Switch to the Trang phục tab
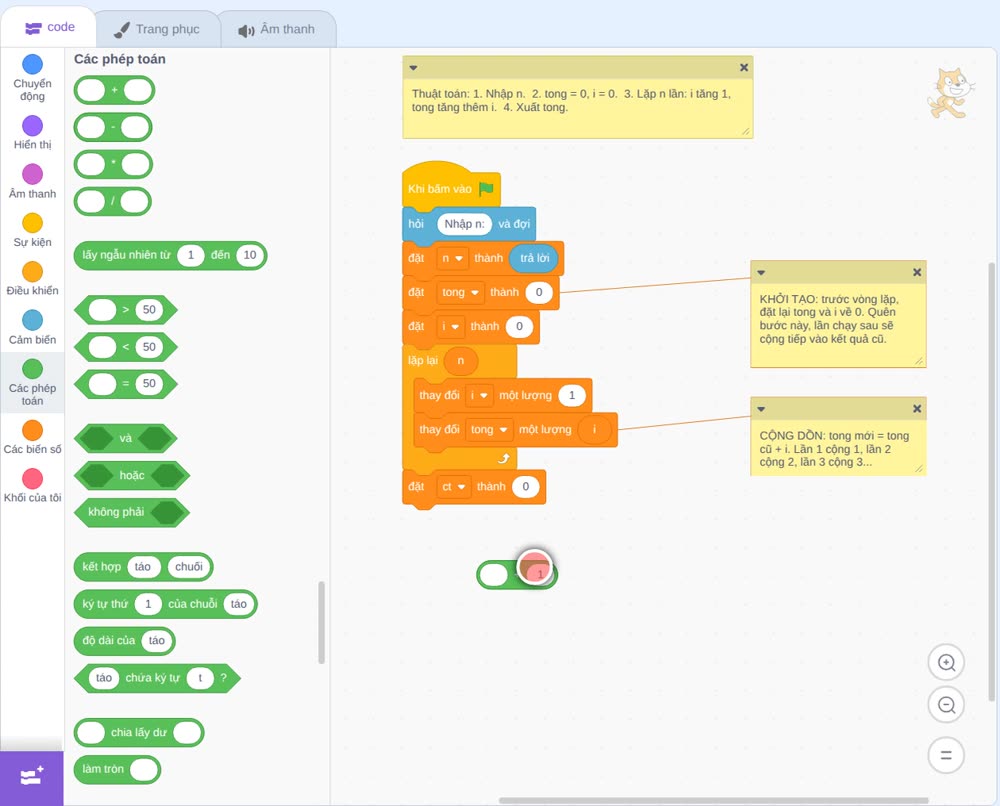 [156, 29]
